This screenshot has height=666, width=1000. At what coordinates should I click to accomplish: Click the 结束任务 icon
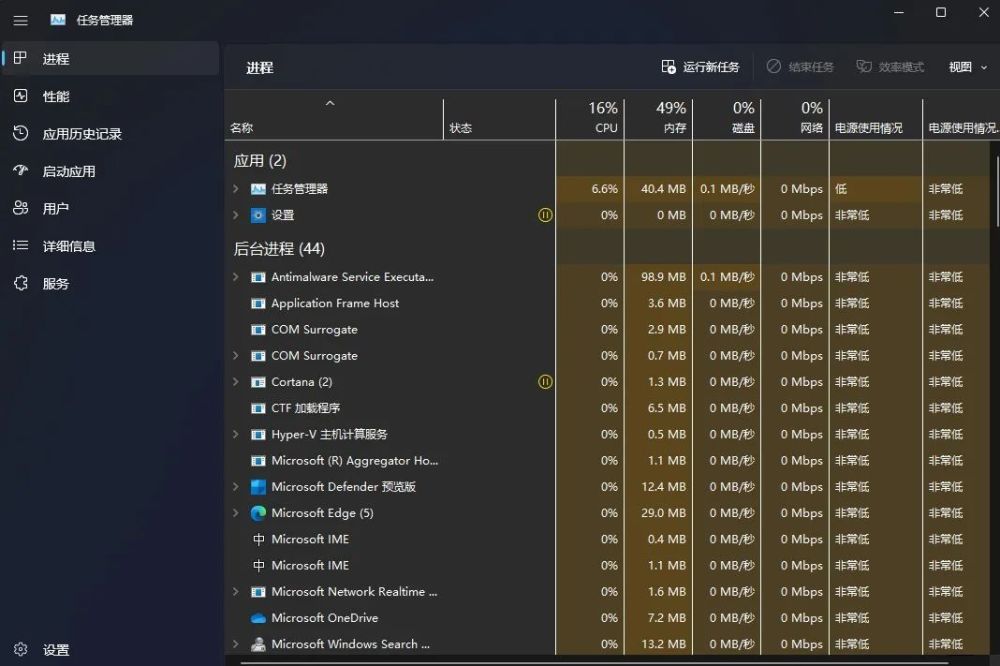point(774,66)
